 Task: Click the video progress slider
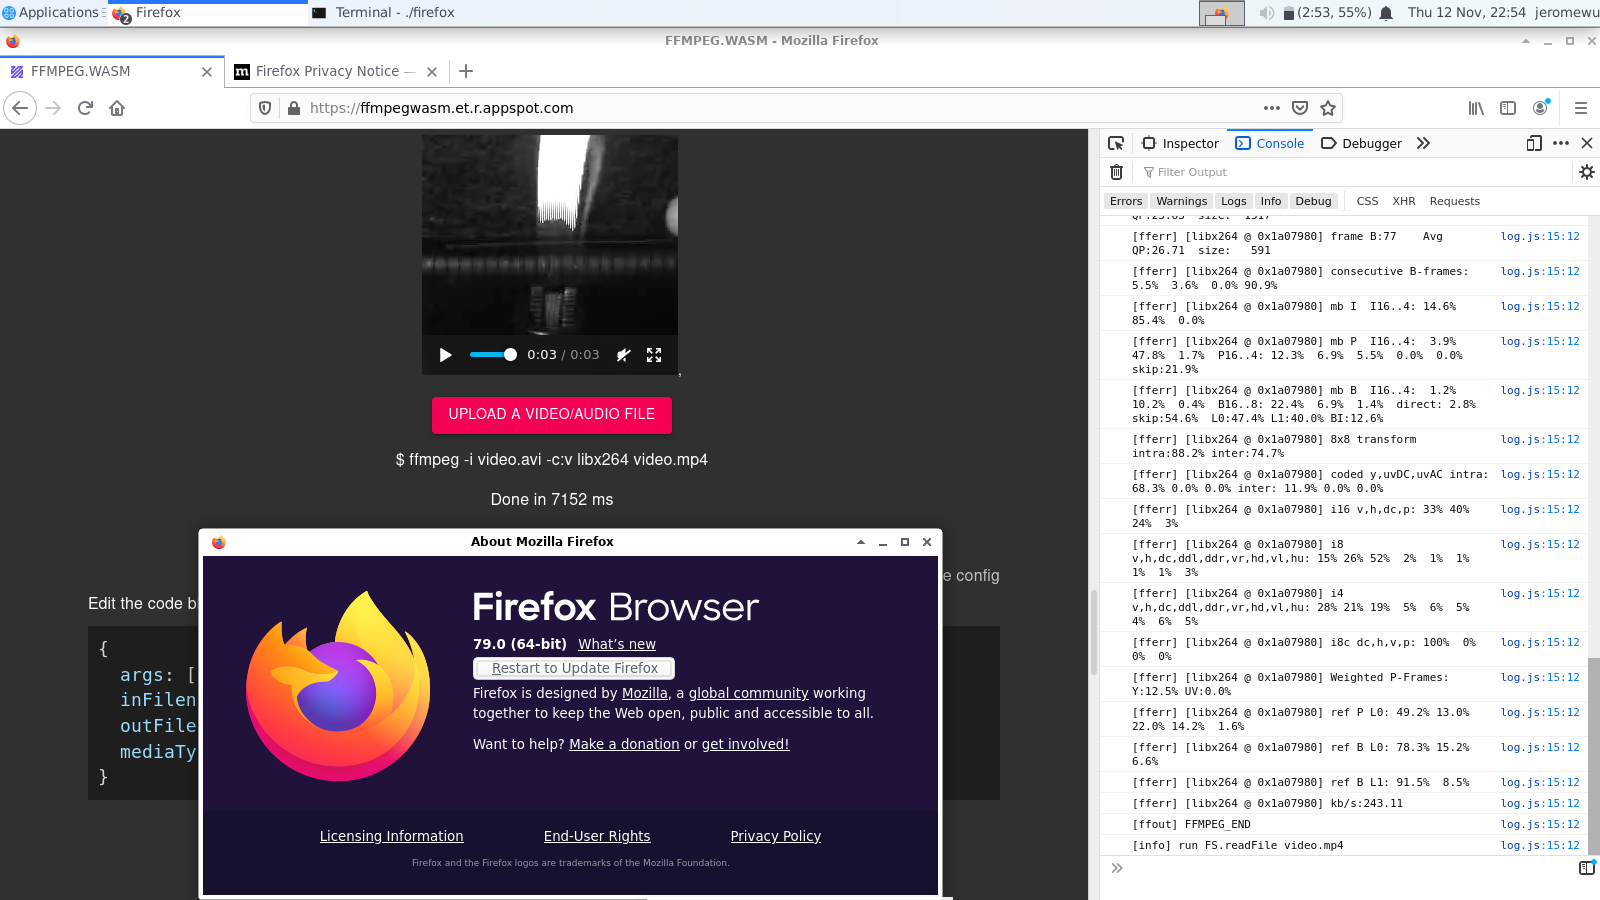(x=492, y=355)
